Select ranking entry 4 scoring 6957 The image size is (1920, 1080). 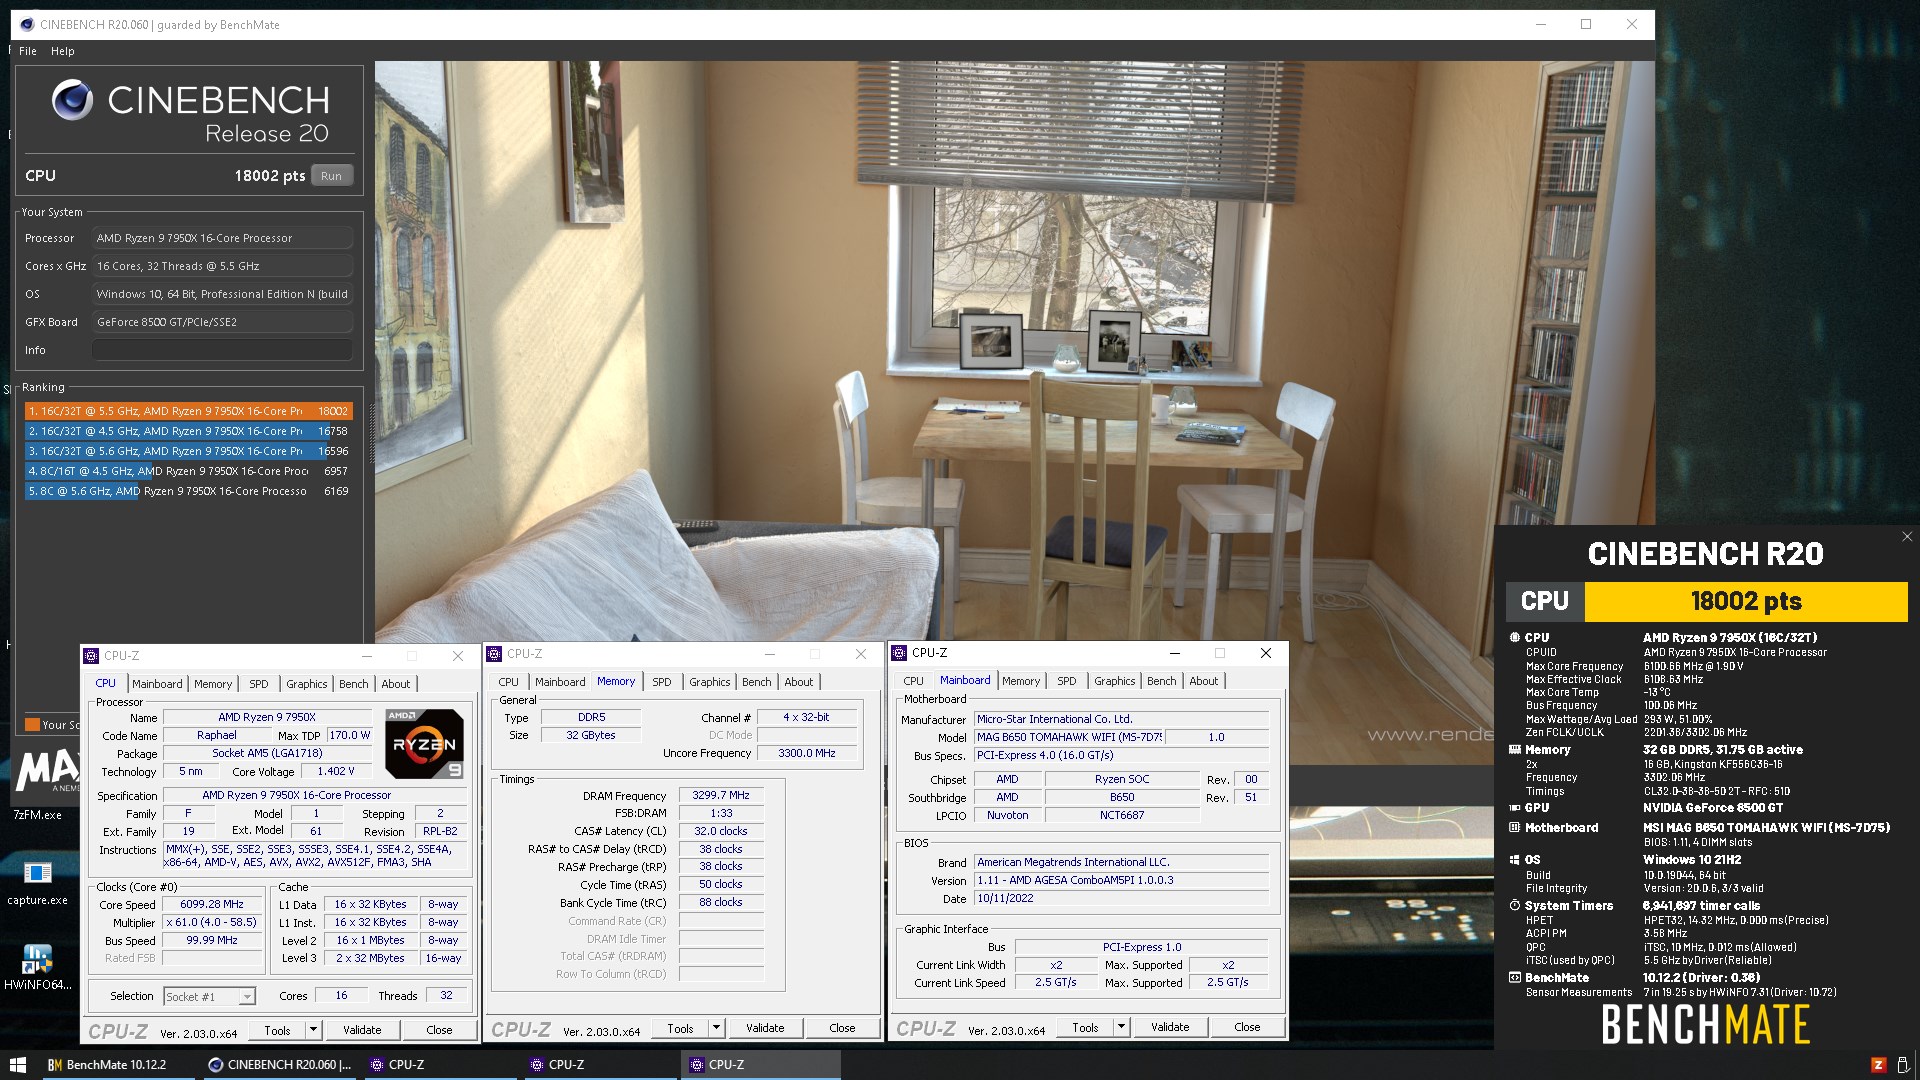coord(188,471)
